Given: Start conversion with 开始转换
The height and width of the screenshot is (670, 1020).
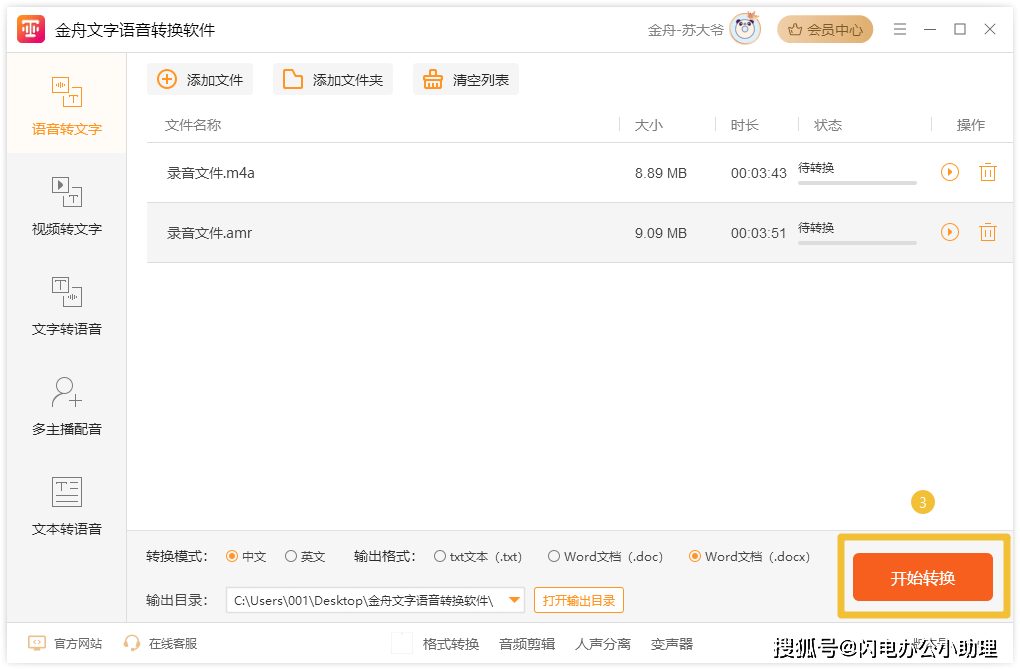Looking at the screenshot, I should point(922,577).
